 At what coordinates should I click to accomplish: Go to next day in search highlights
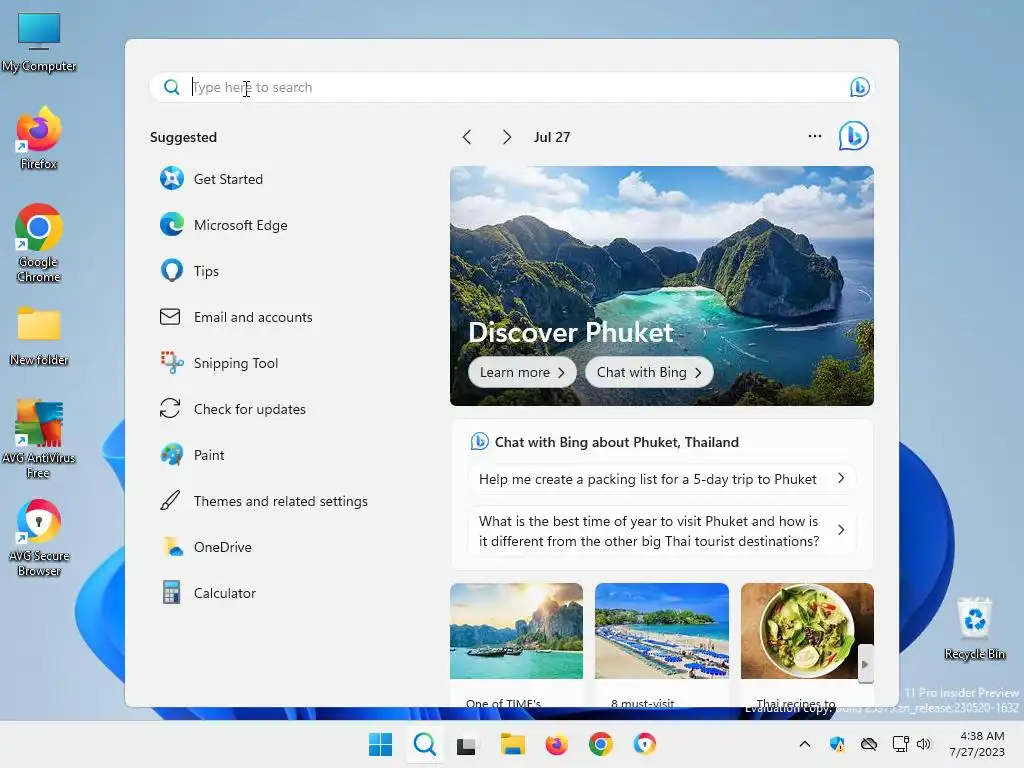tap(506, 137)
